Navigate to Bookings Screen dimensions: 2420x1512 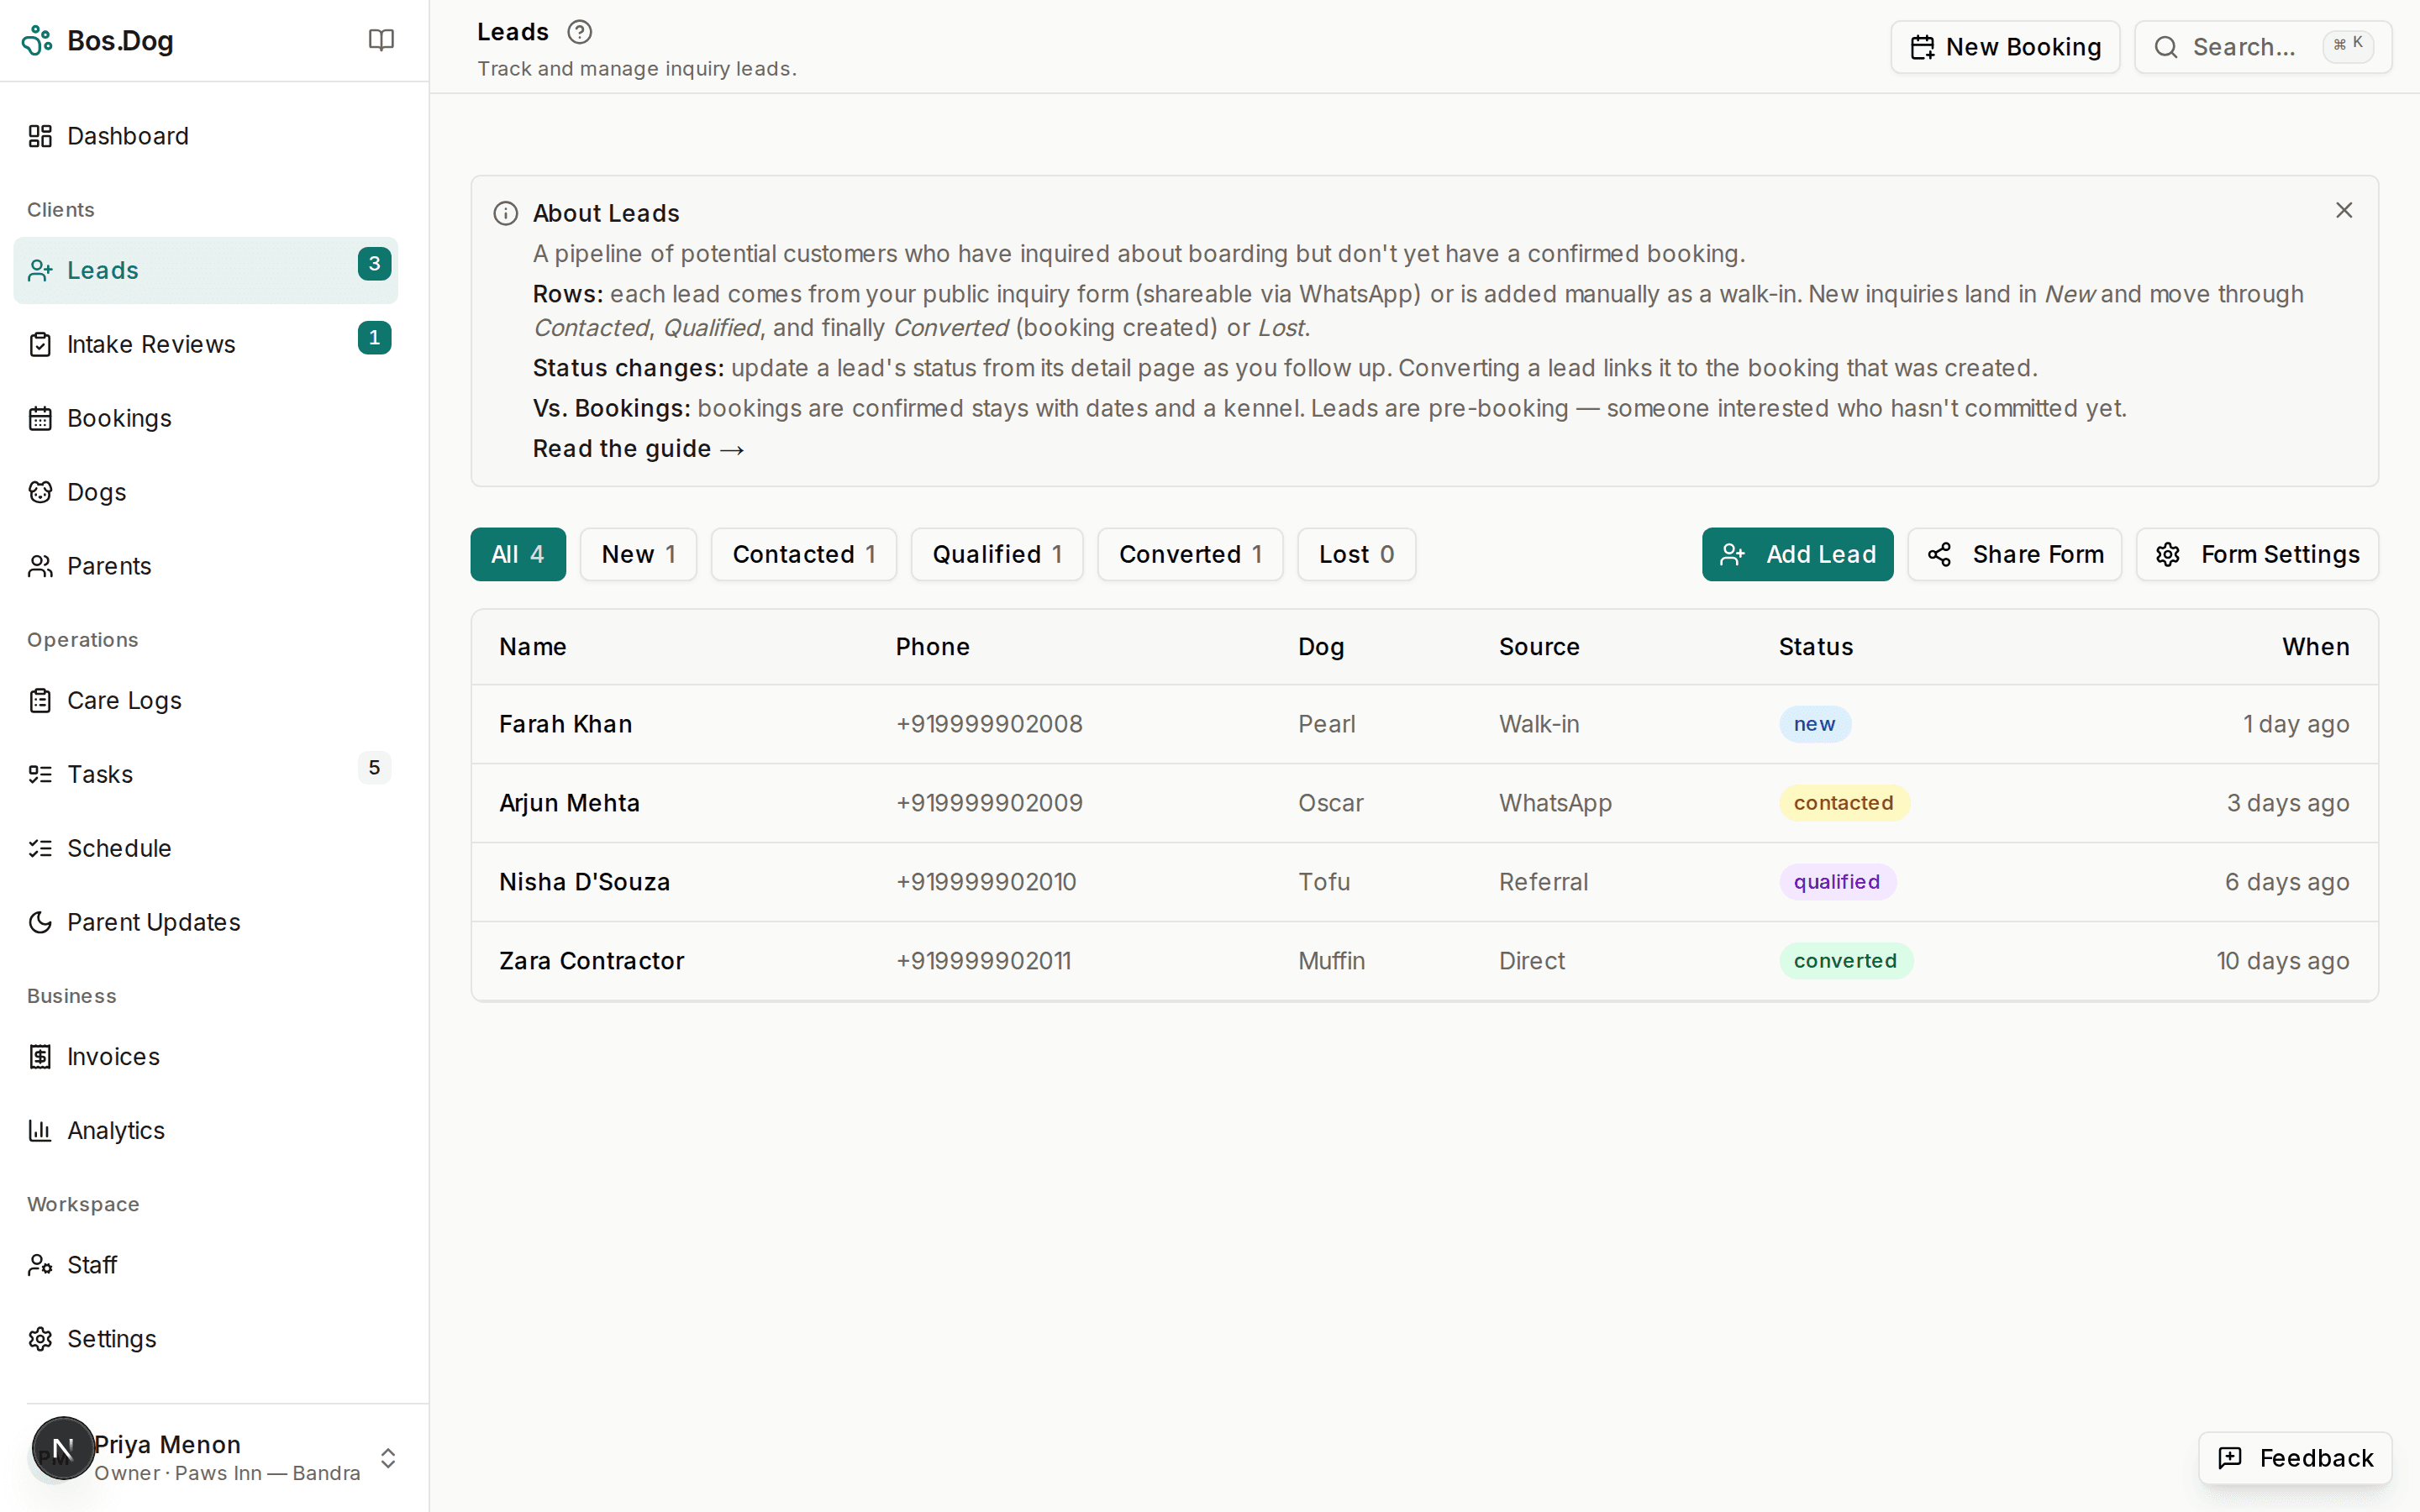tap(206, 418)
